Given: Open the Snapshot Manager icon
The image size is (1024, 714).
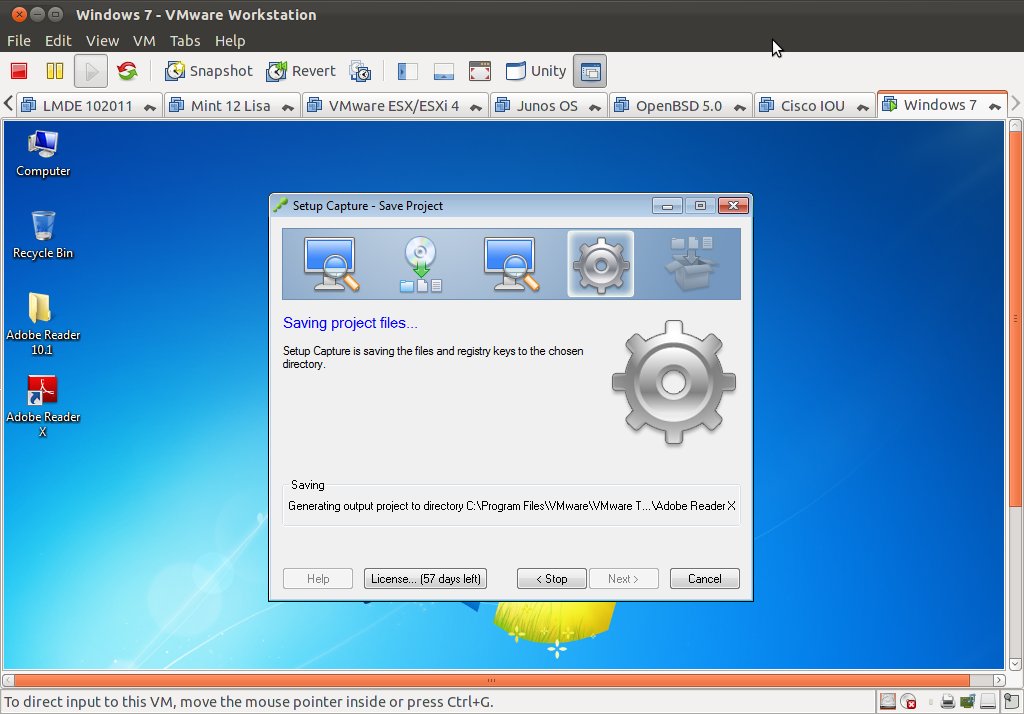Looking at the screenshot, I should coord(360,71).
